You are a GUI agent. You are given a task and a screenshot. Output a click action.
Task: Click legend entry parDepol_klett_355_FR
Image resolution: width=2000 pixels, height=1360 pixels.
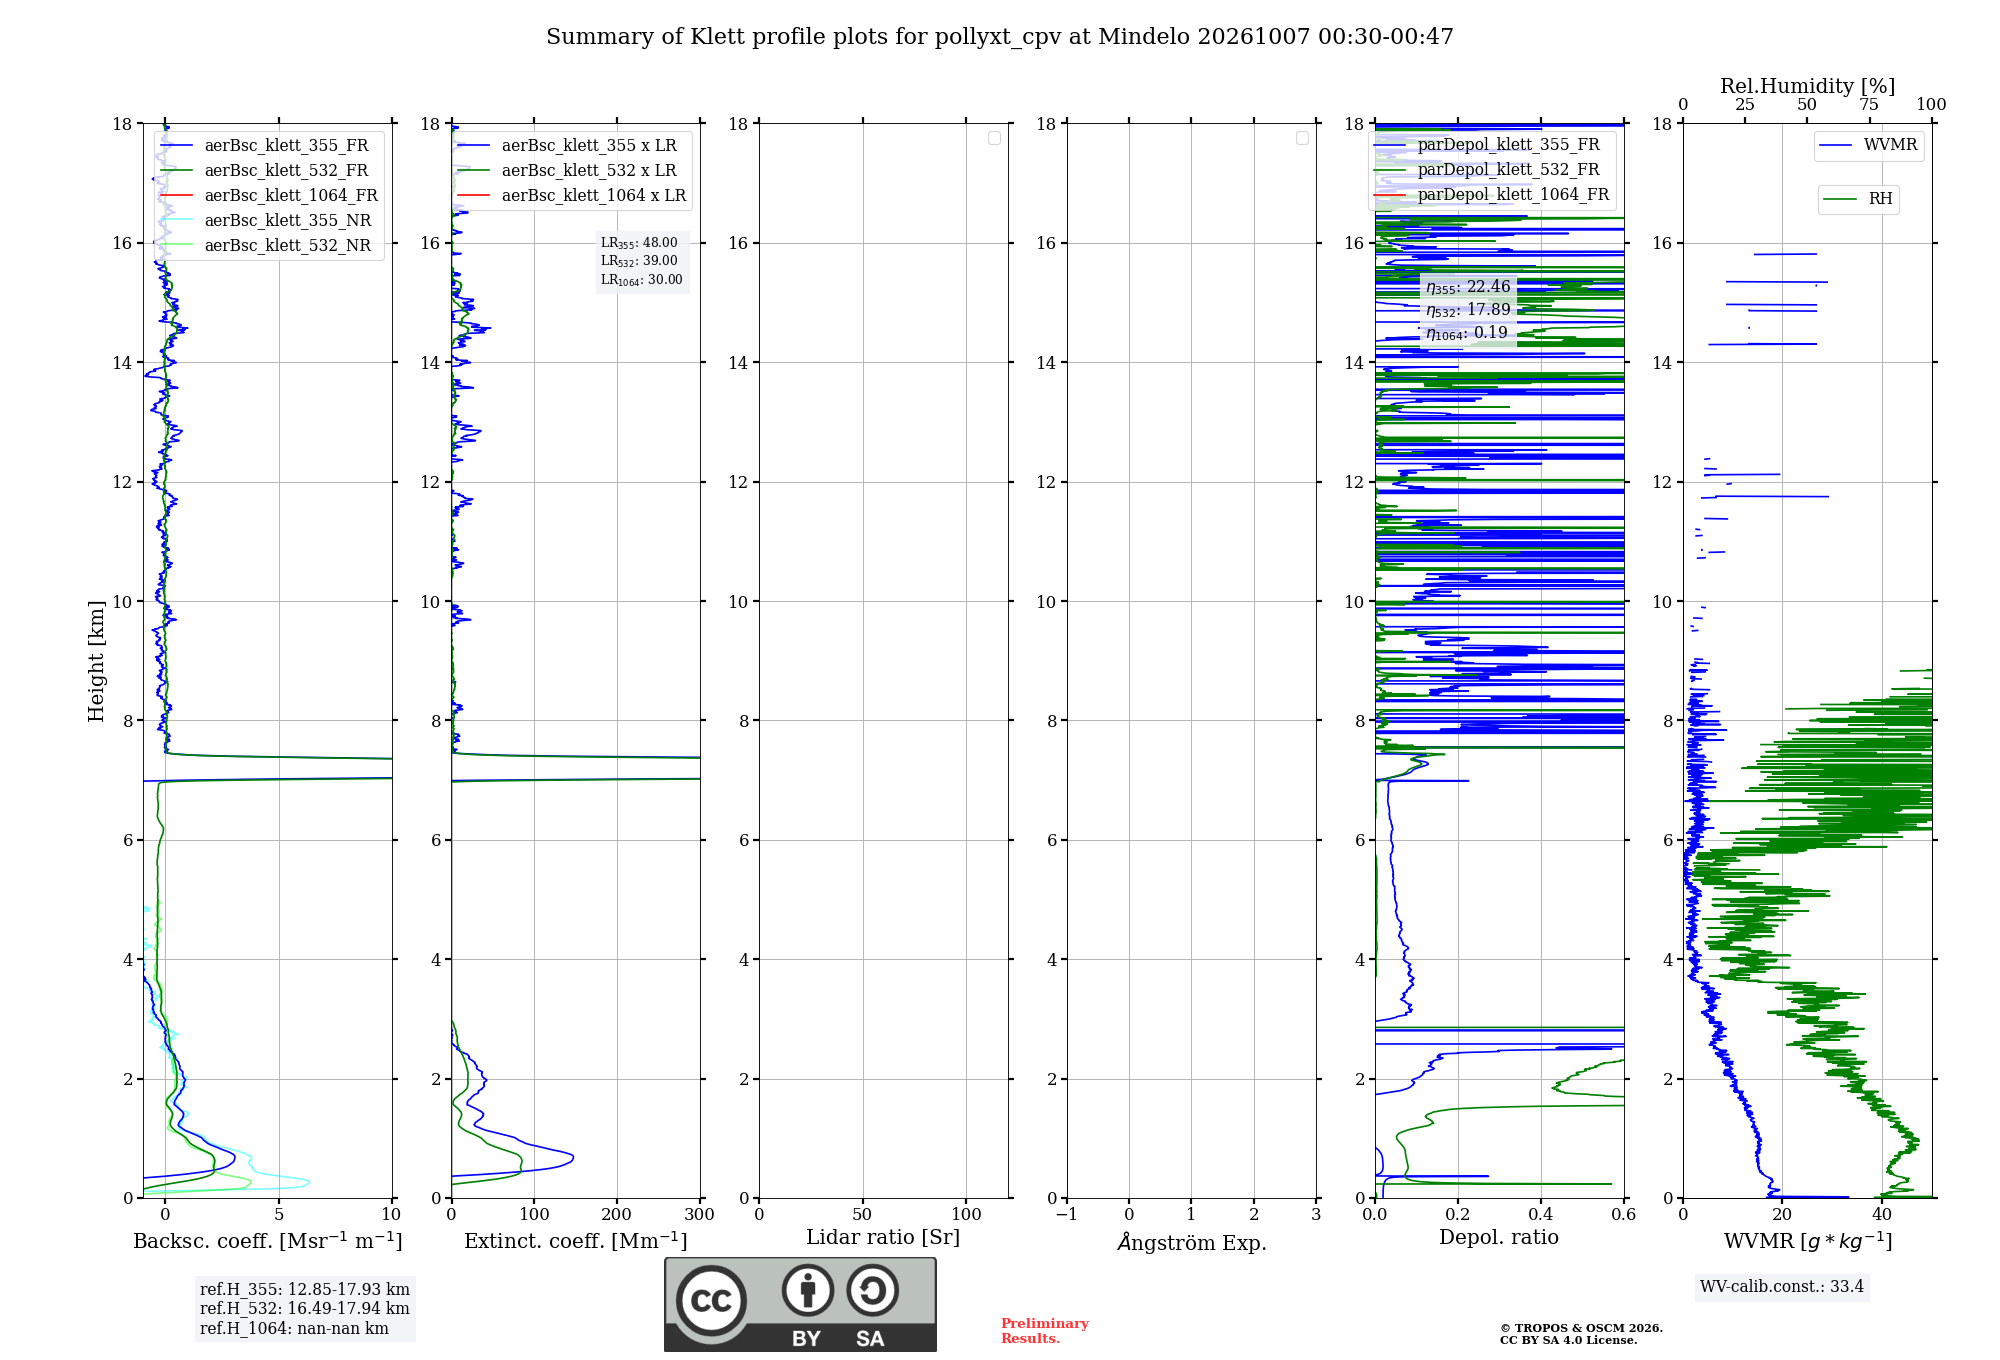pyautogui.click(x=1487, y=145)
